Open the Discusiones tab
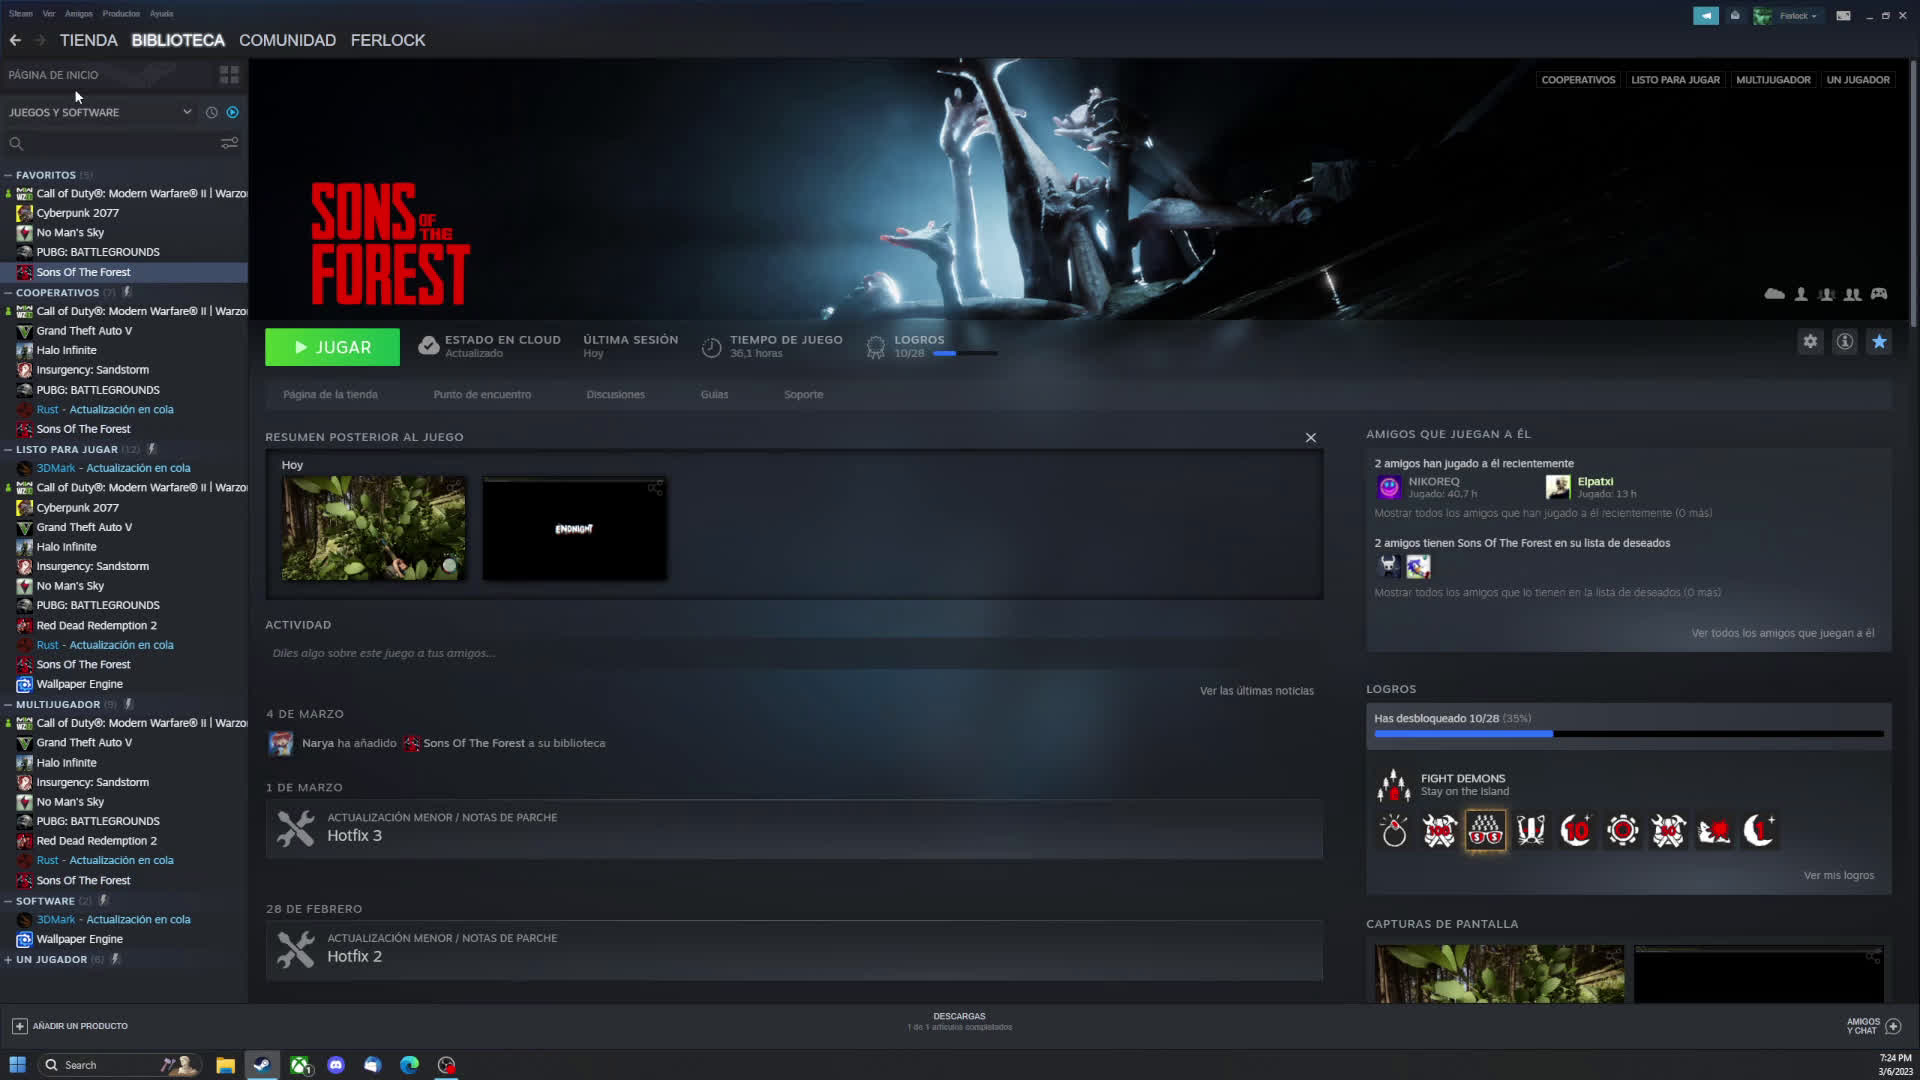 615,395
